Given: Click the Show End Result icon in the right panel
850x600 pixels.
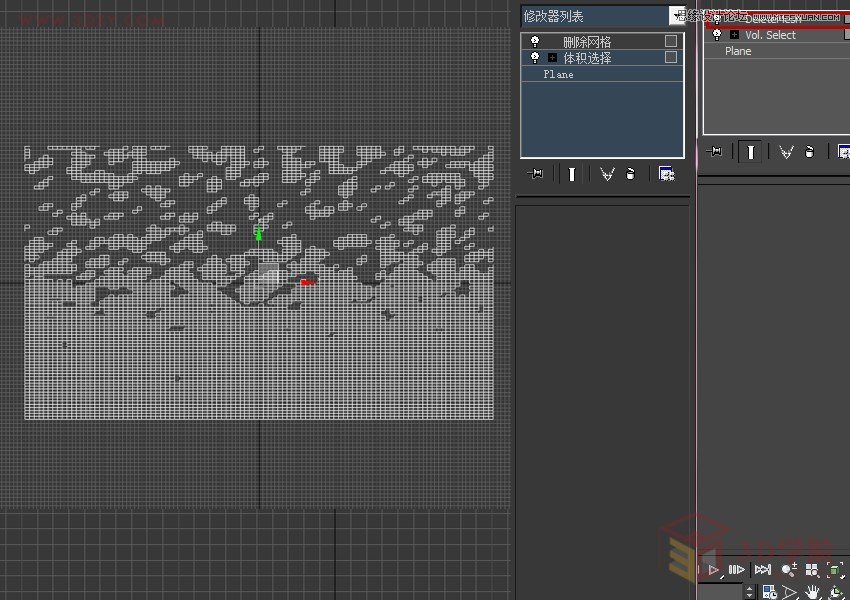Looking at the screenshot, I should click(x=750, y=151).
